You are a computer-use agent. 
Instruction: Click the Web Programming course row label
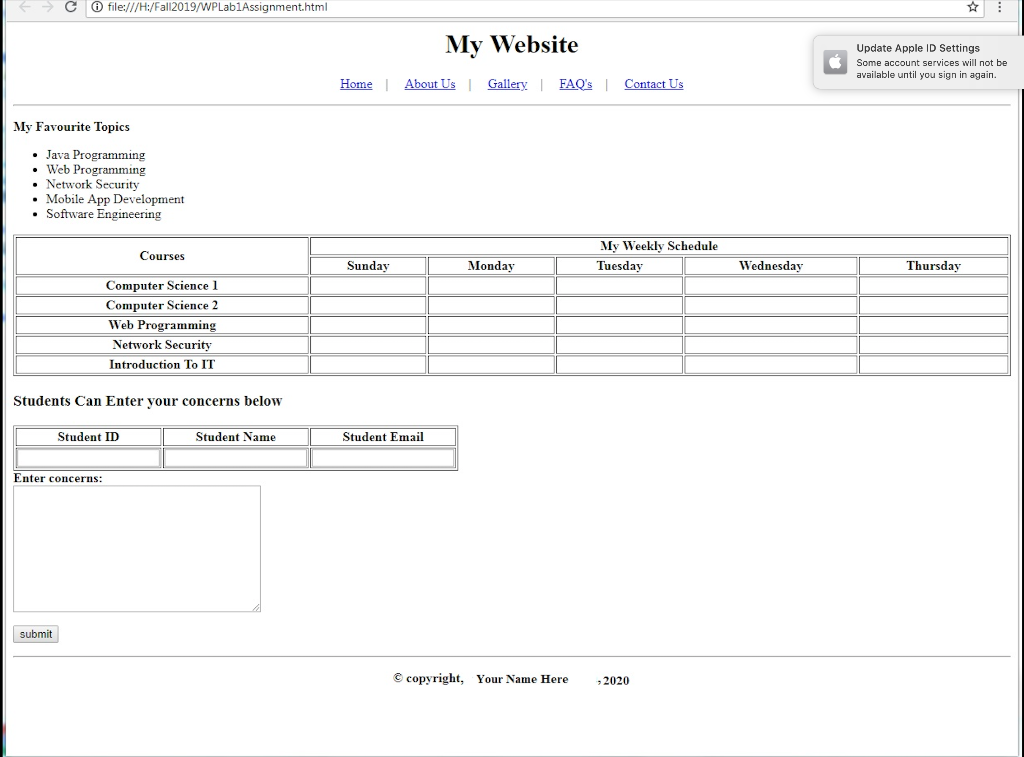pos(162,325)
